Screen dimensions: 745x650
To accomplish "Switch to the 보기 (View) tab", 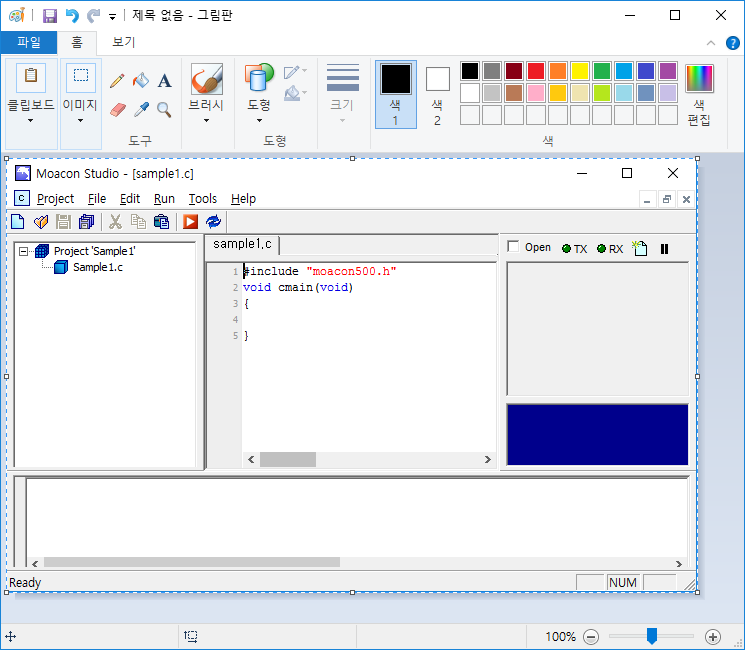I will coord(123,43).
